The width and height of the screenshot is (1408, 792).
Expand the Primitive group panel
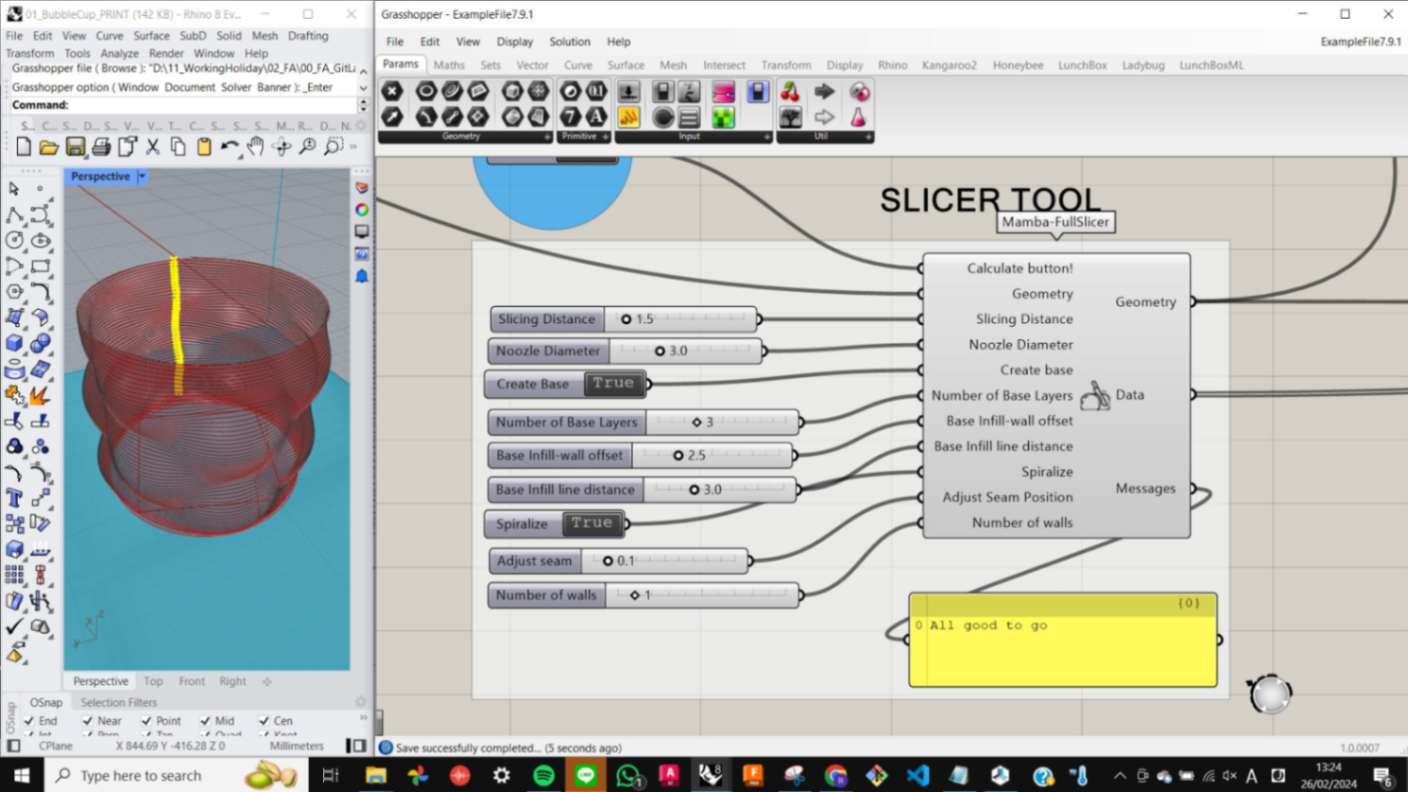click(x=606, y=137)
